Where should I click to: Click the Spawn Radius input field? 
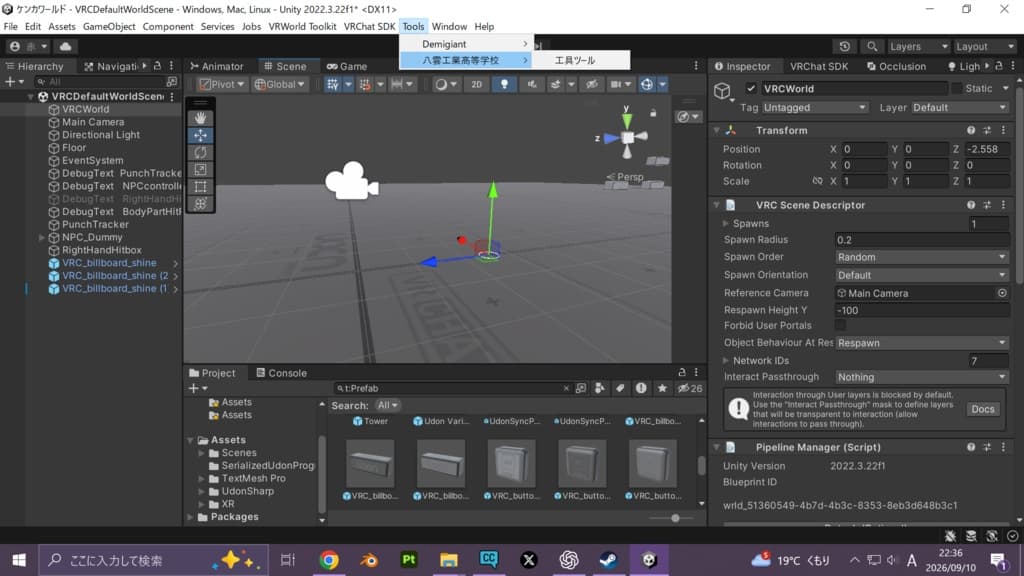[x=921, y=240]
